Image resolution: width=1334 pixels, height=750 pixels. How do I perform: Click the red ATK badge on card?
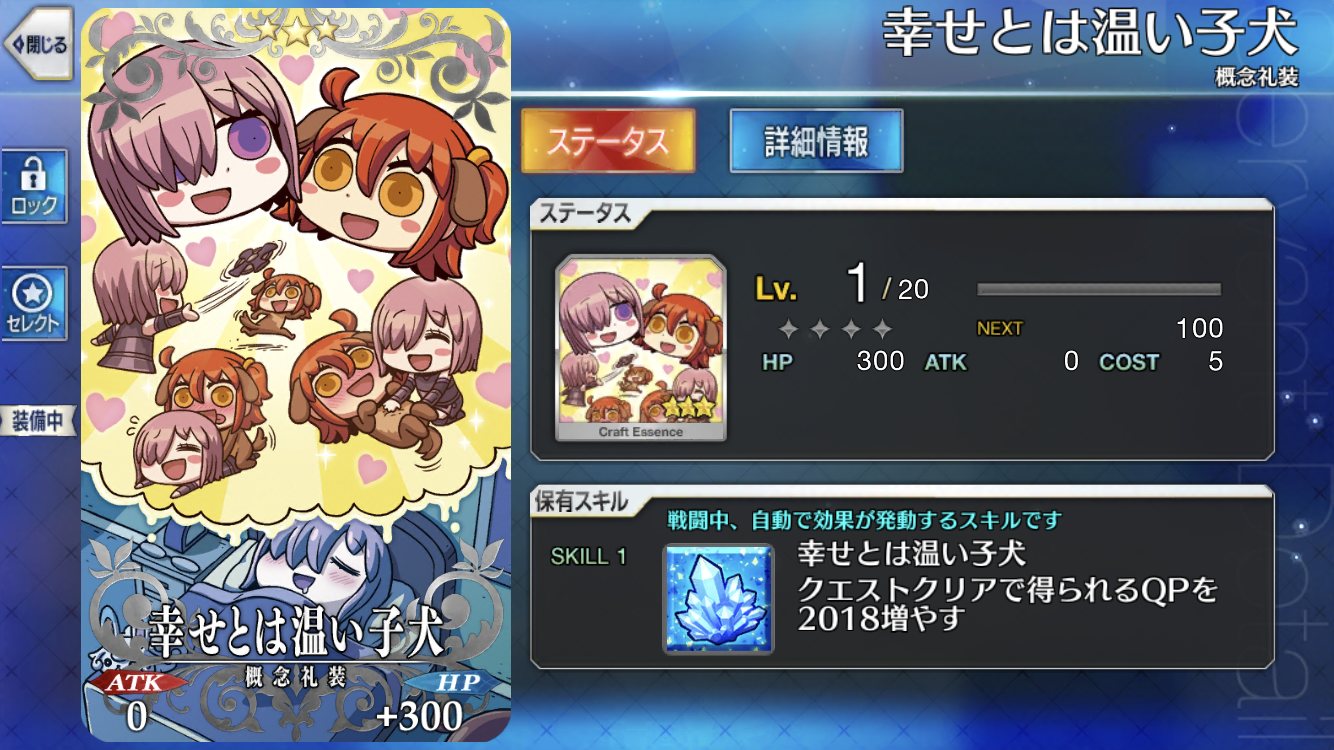click(137, 683)
